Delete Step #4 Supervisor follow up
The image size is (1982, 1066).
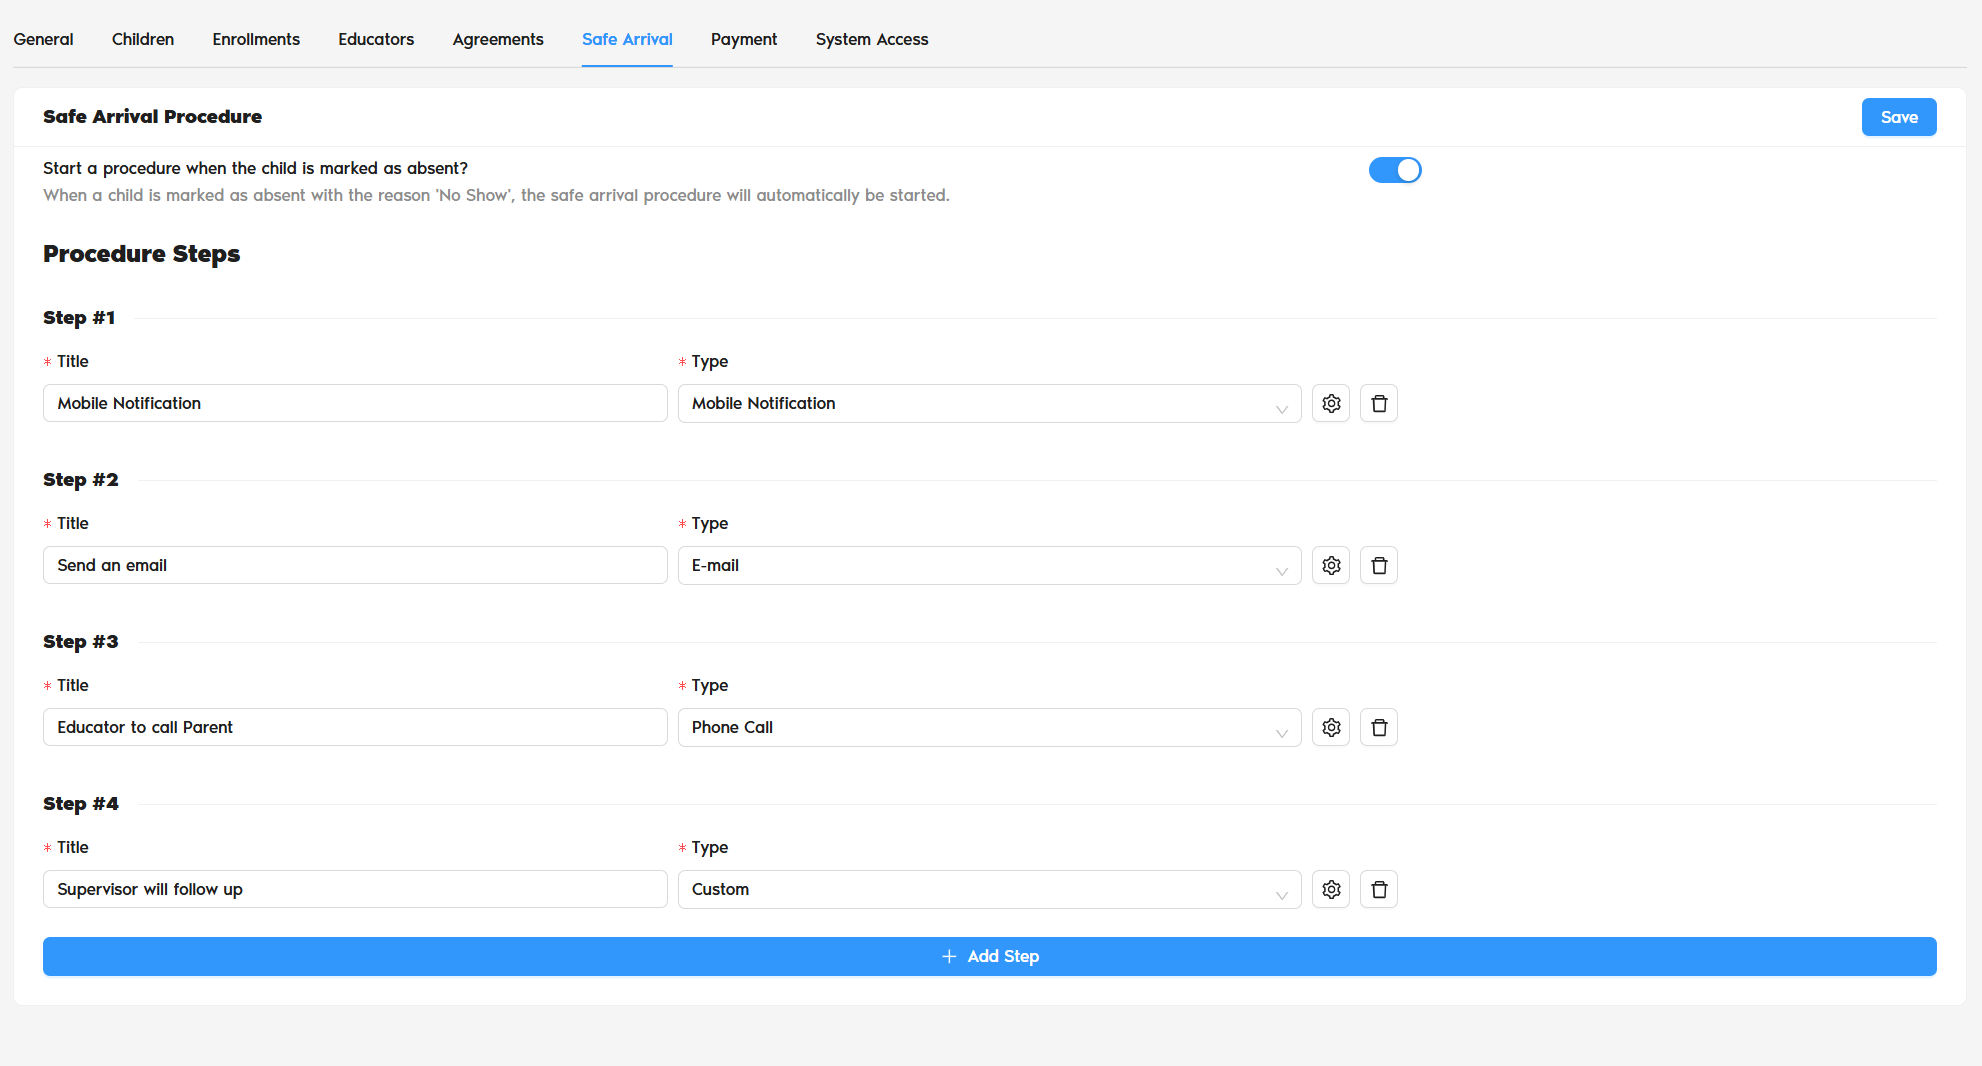coord(1379,889)
